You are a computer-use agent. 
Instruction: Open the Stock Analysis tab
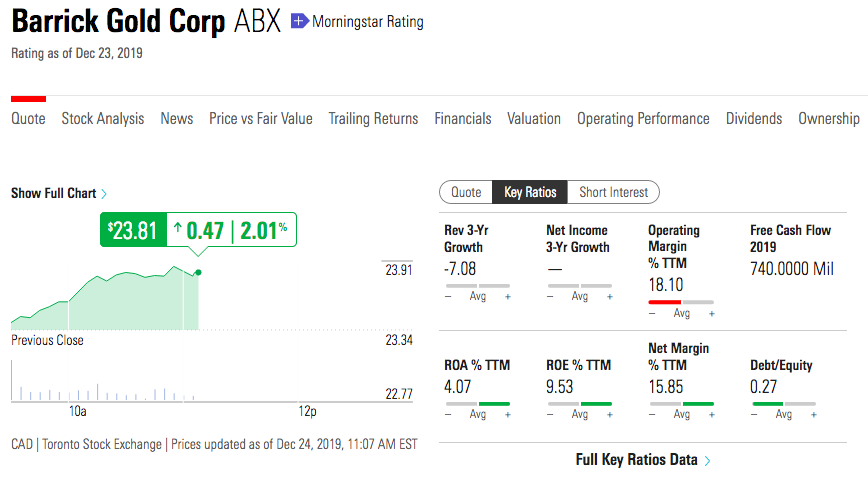[x=103, y=118]
